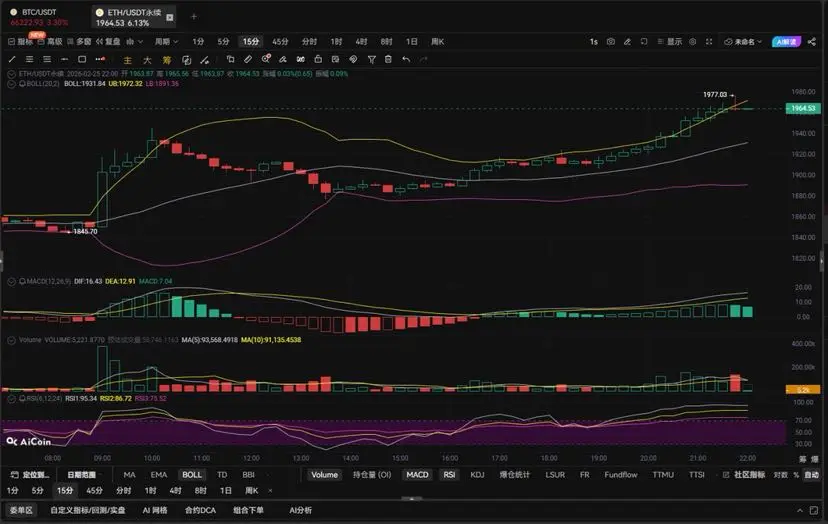828x524 pixels.
Task: Collapse the RSI(6,12,24) panel
Action: [x=11, y=398]
